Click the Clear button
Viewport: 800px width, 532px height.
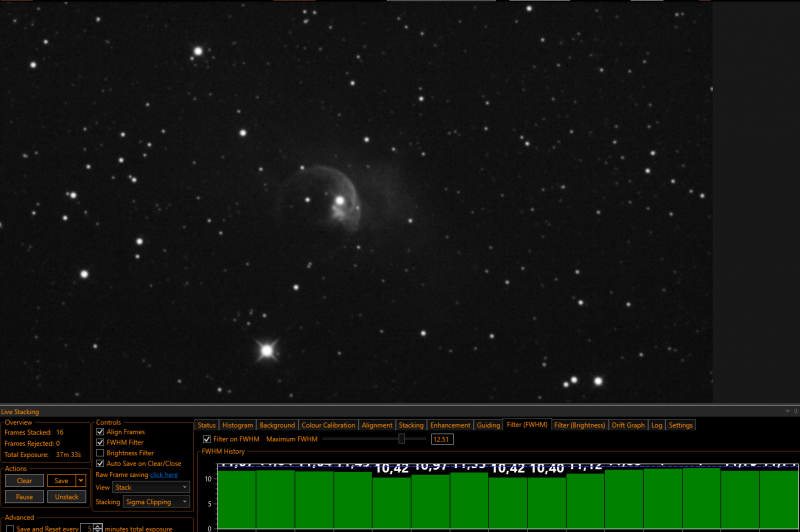click(x=24, y=480)
